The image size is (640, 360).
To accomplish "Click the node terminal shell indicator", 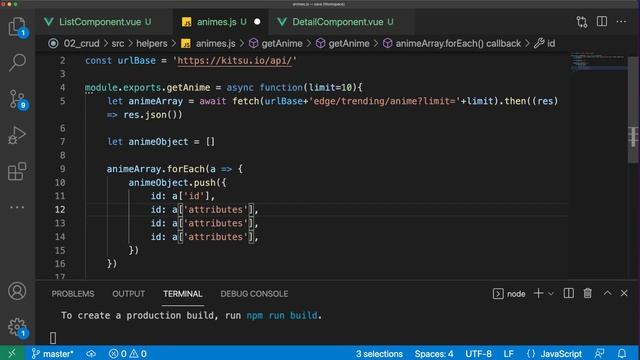I will pyautogui.click(x=509, y=294).
